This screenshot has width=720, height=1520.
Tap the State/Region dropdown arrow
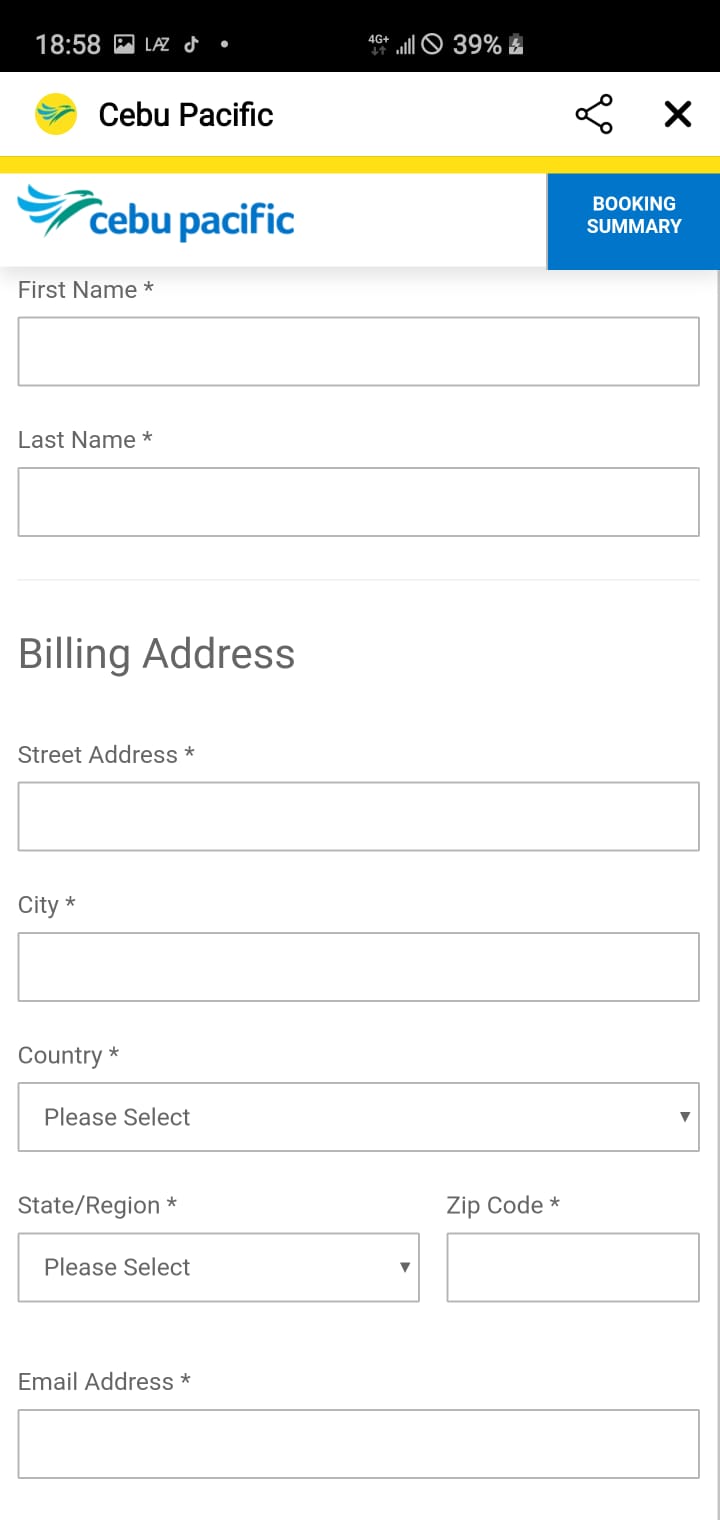click(405, 1267)
